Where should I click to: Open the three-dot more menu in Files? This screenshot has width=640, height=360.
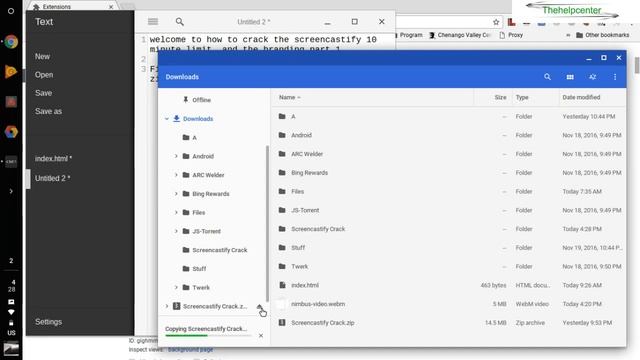coord(615,77)
